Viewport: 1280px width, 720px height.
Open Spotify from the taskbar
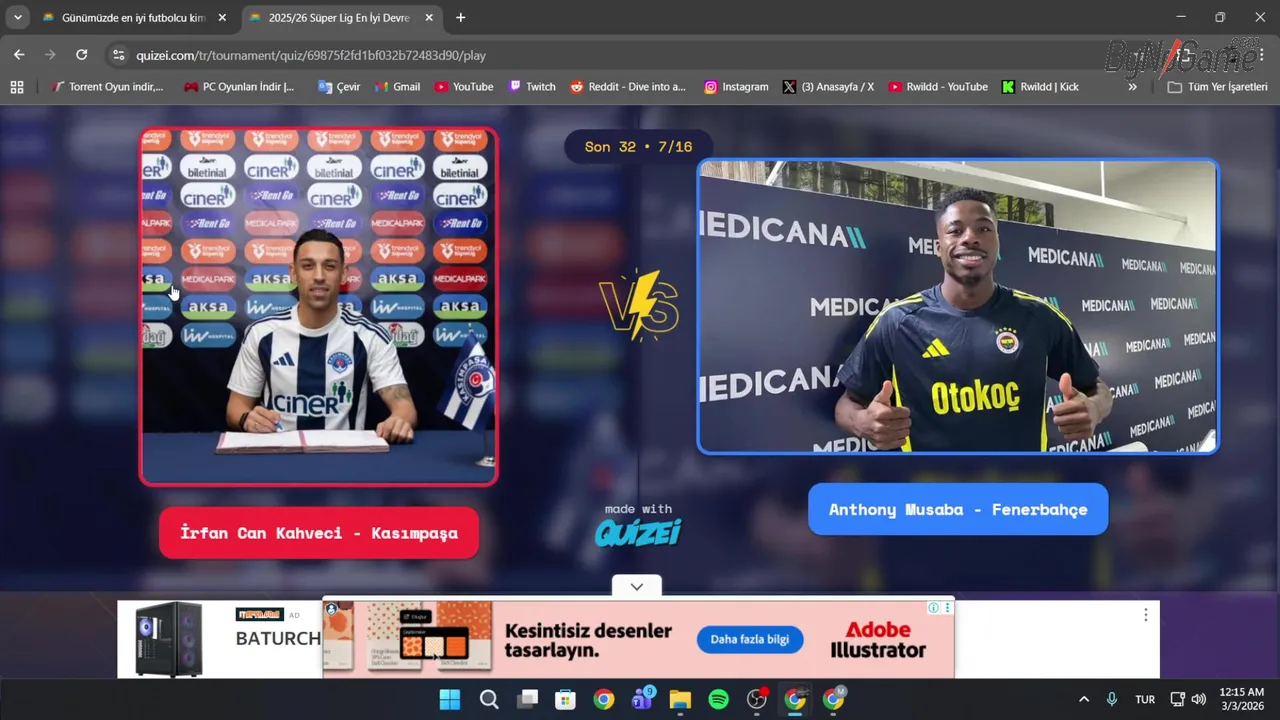coord(718,699)
